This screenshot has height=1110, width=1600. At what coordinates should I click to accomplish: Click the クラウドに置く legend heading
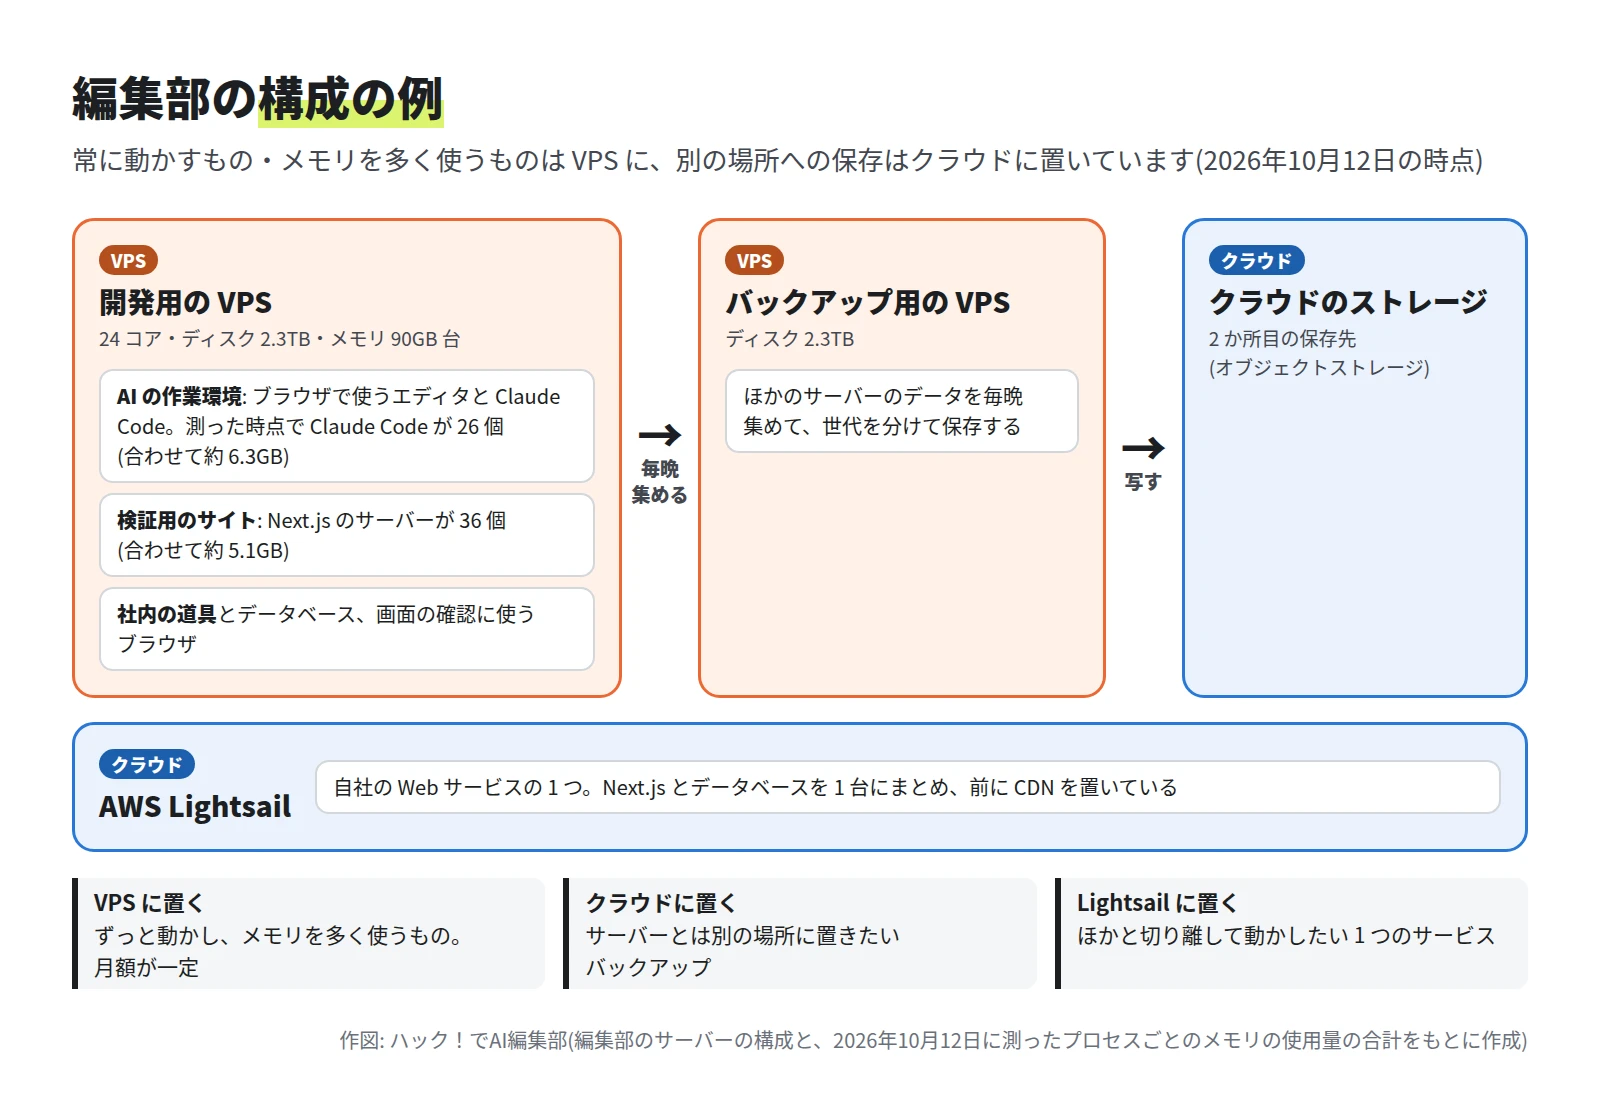(661, 903)
